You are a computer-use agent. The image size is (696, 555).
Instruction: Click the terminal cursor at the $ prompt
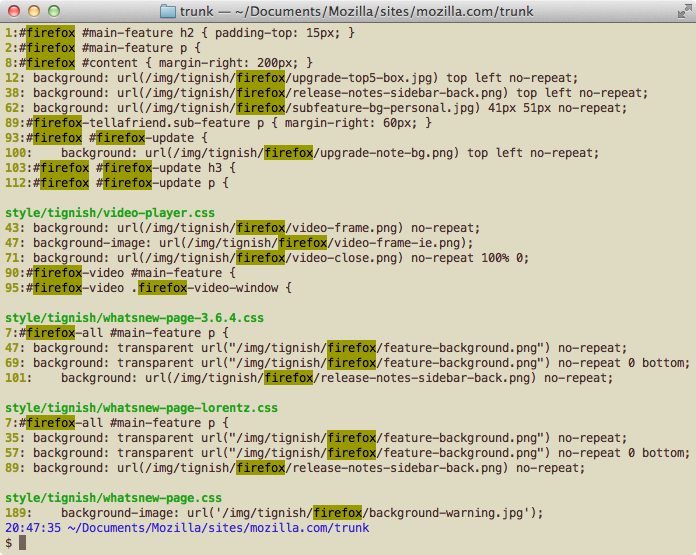click(x=23, y=543)
